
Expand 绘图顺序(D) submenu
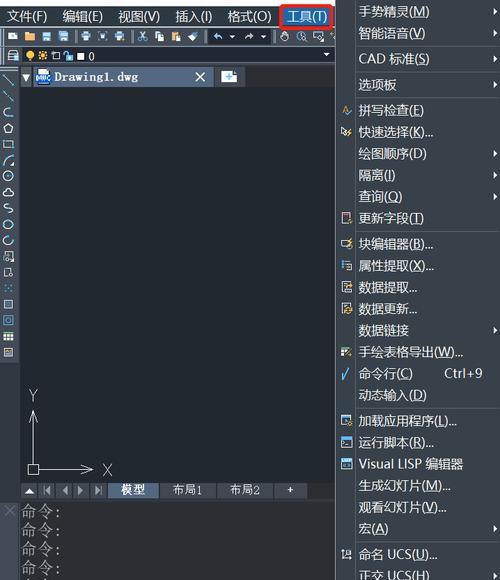coord(419,154)
